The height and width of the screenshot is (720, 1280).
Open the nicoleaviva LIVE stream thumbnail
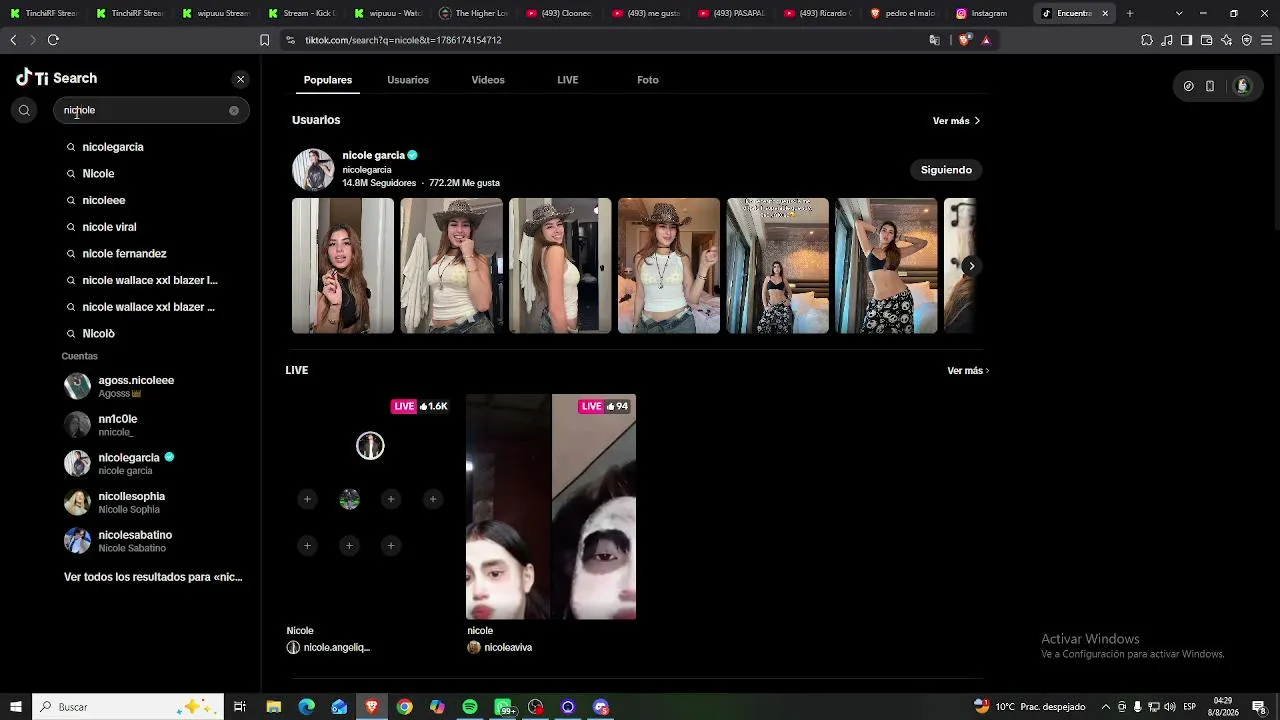(x=551, y=507)
